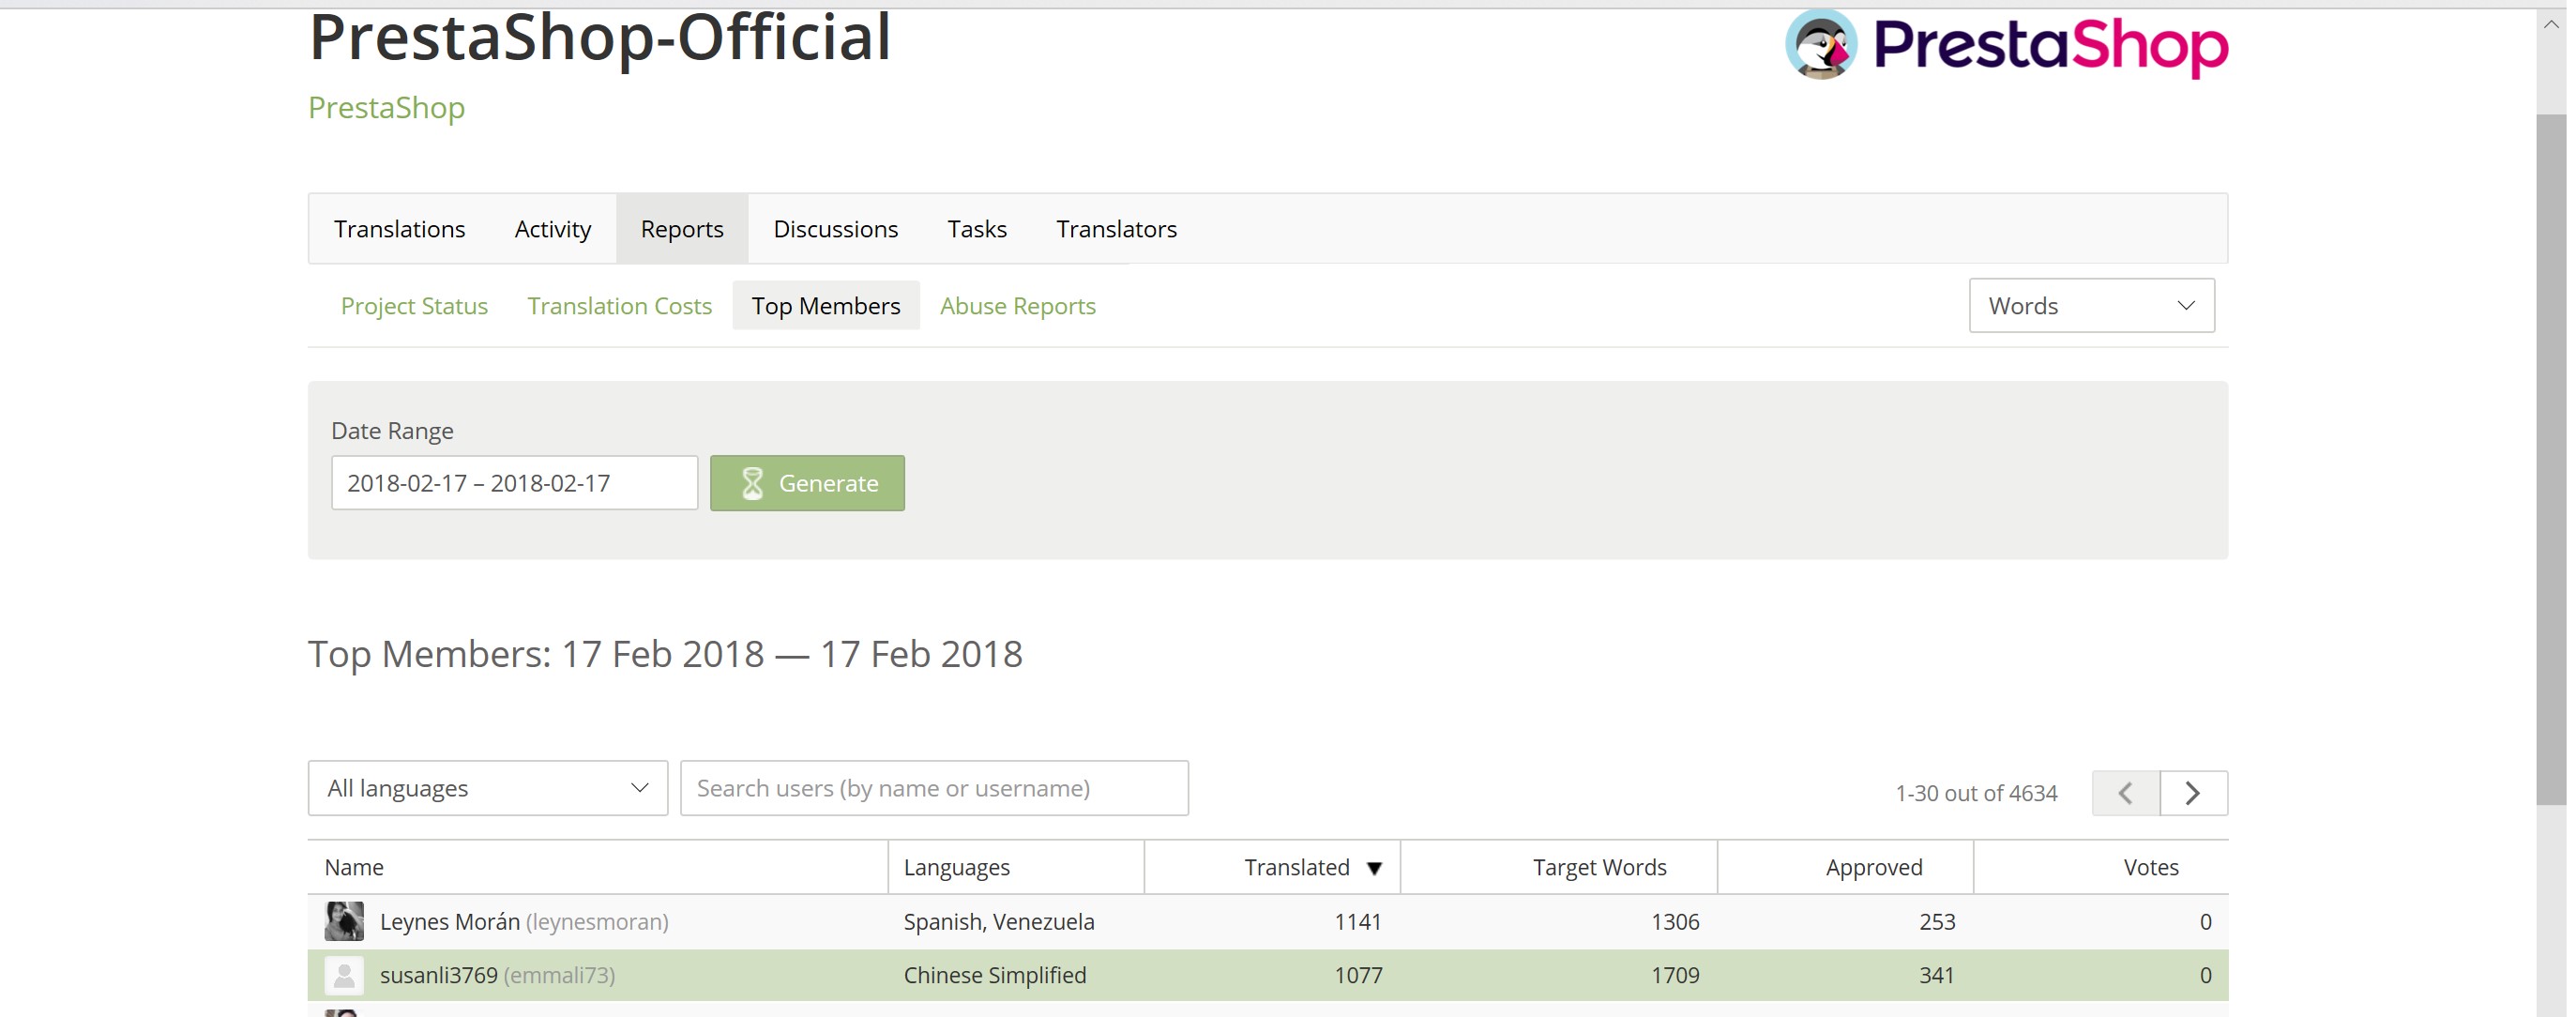
Task: Click the Search users input field
Action: (x=934, y=788)
